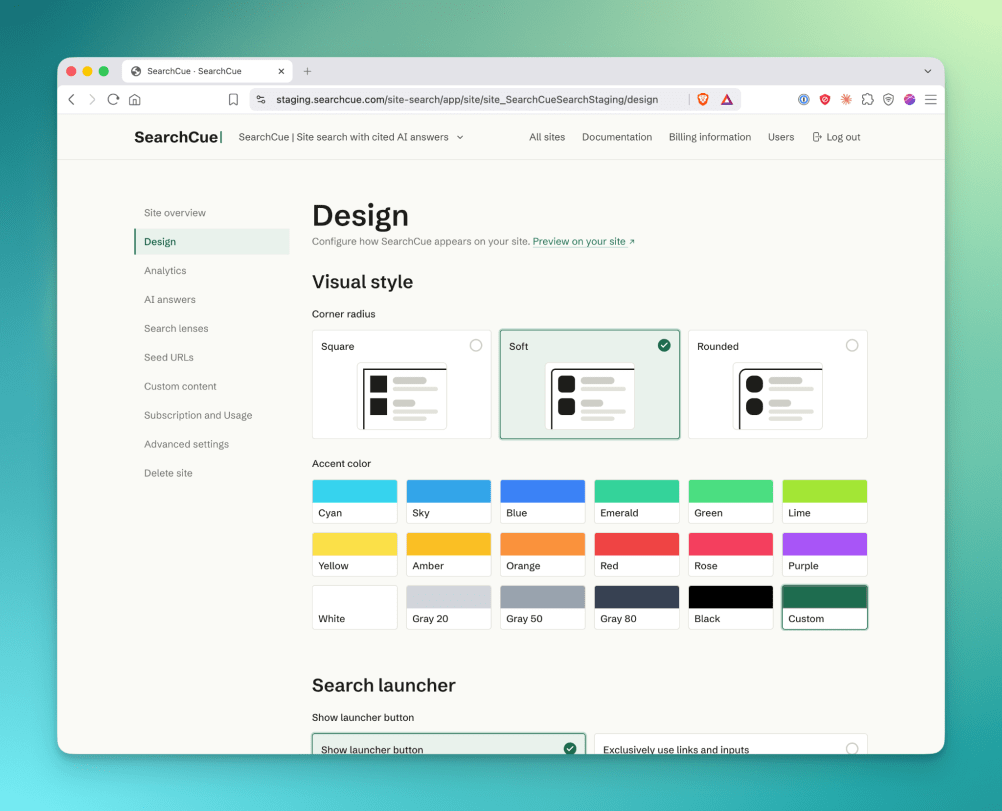
Task: Open the 1Password extension icon
Action: 804,100
